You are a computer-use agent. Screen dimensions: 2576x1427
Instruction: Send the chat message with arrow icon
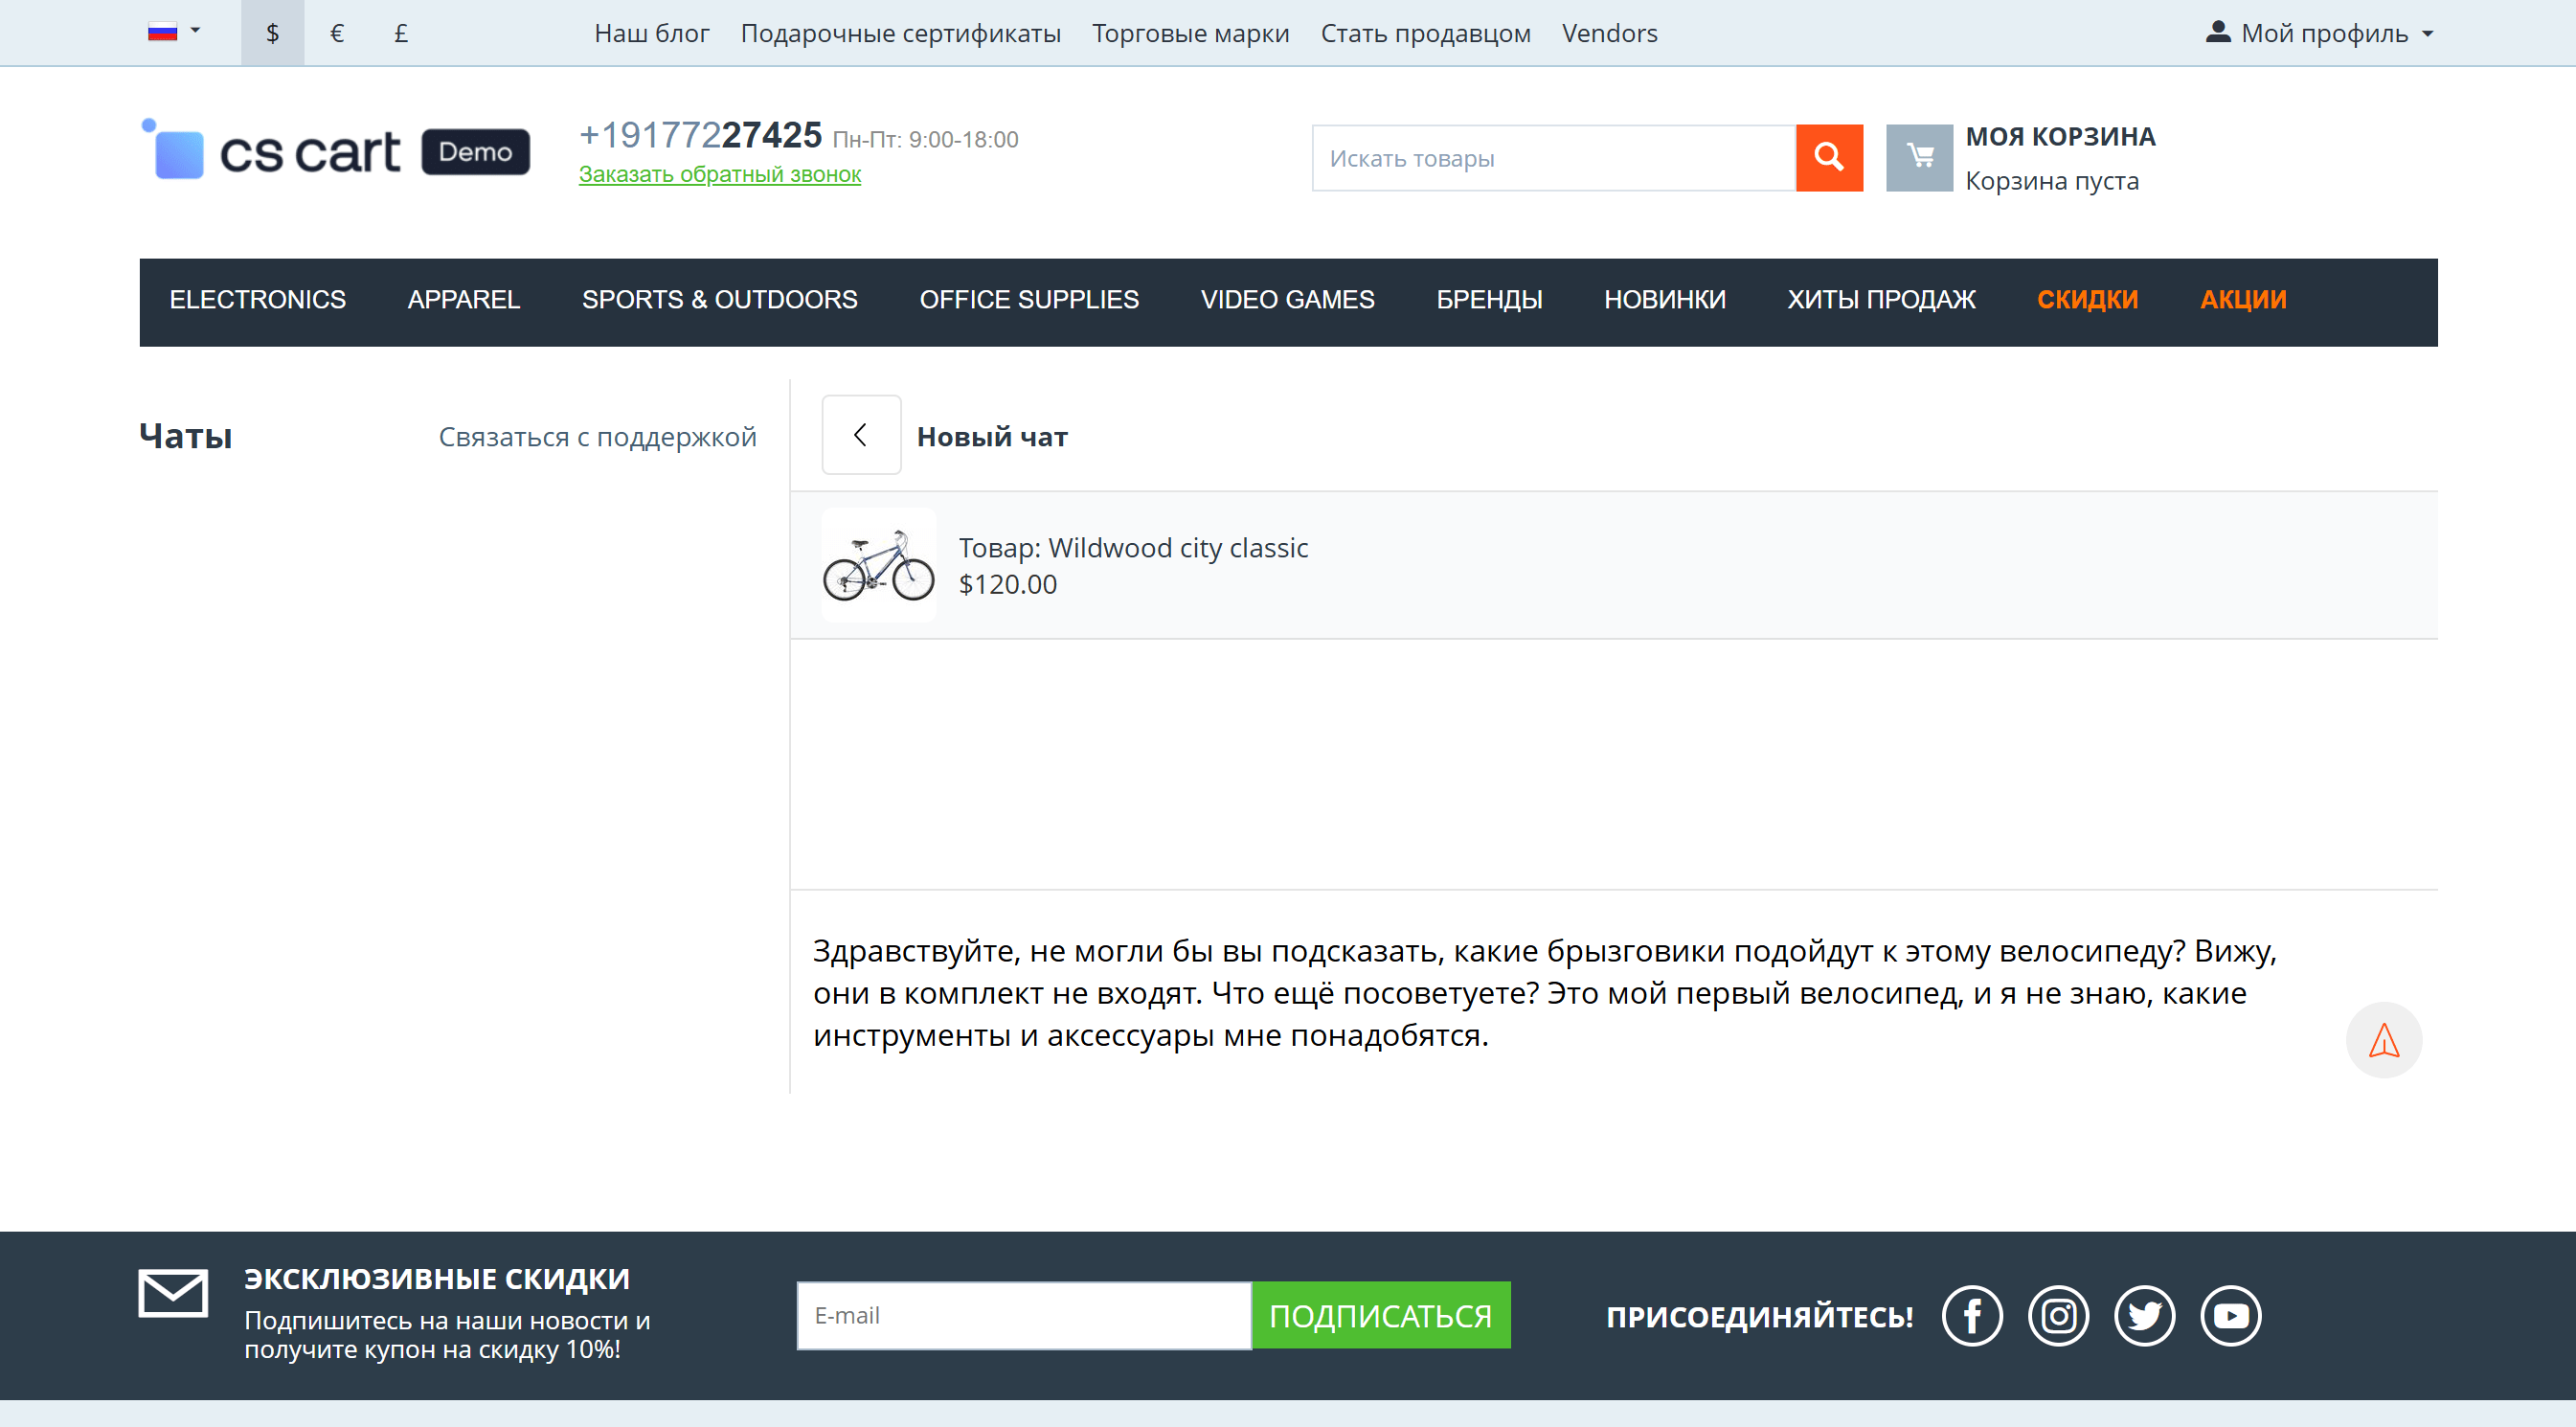(x=2383, y=1039)
